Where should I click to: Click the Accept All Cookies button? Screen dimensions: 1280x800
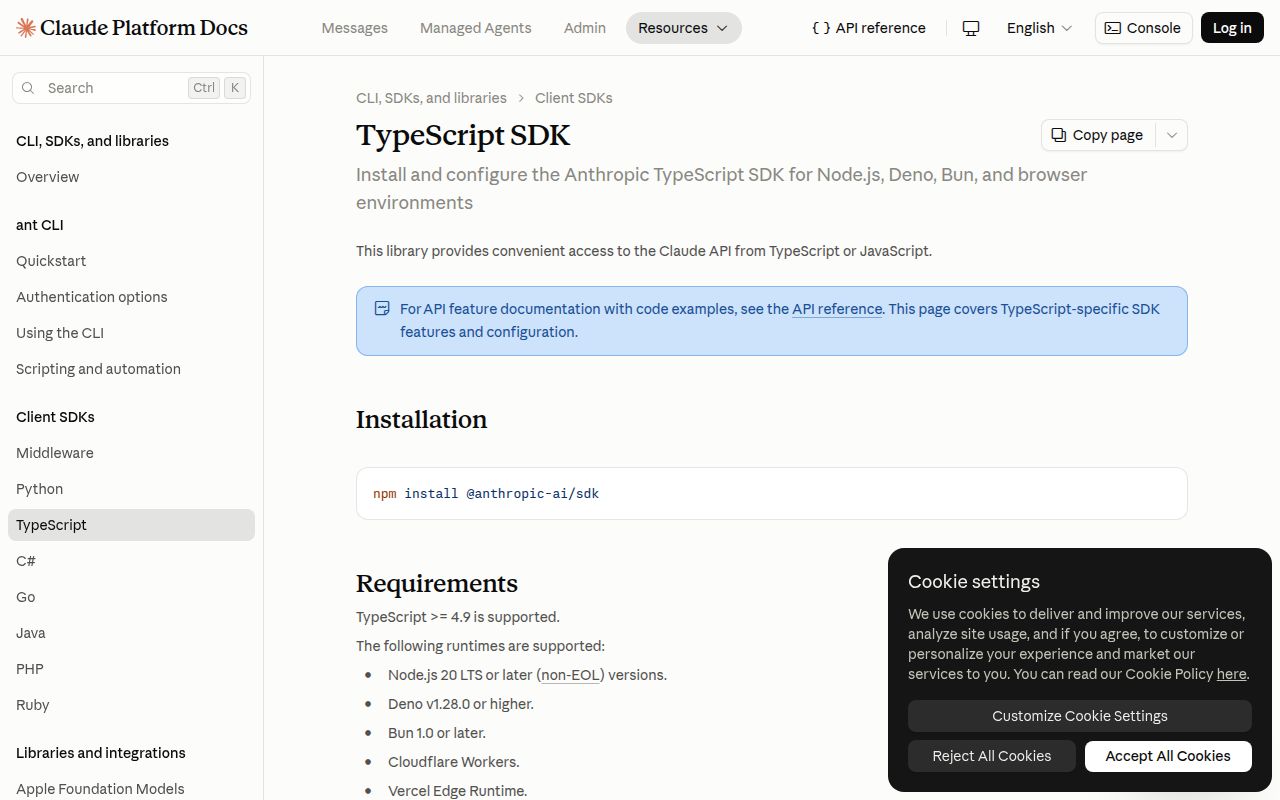pos(1168,756)
